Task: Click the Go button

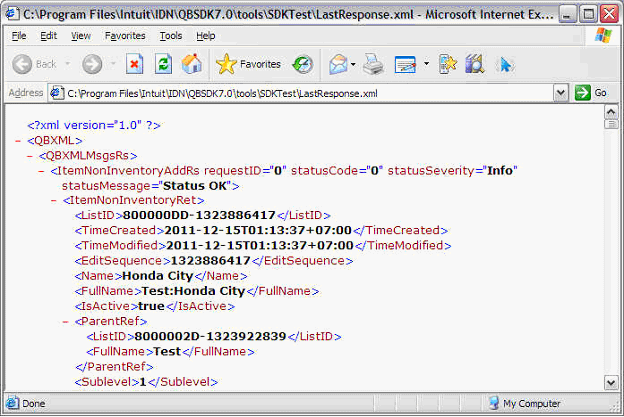Action: point(591,93)
